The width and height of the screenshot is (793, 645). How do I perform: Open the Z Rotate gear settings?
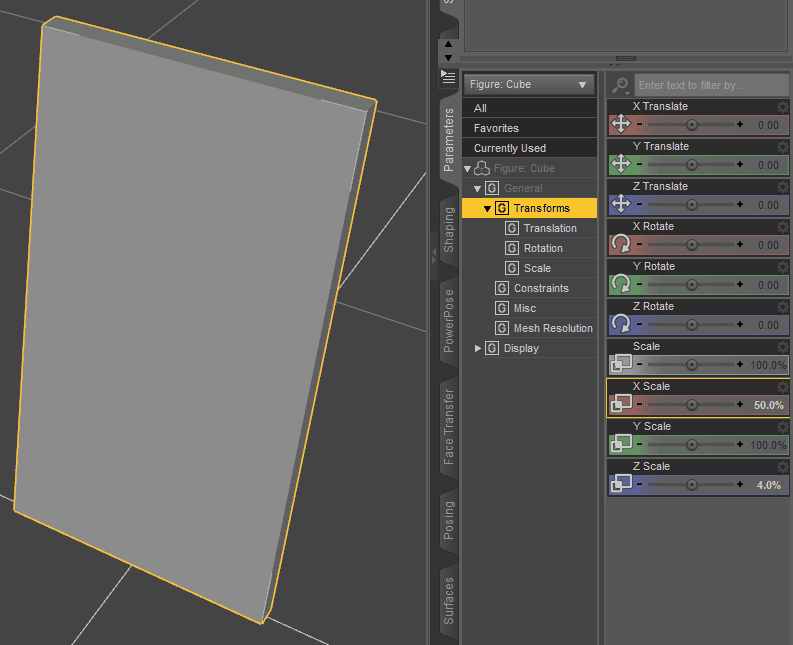click(783, 307)
